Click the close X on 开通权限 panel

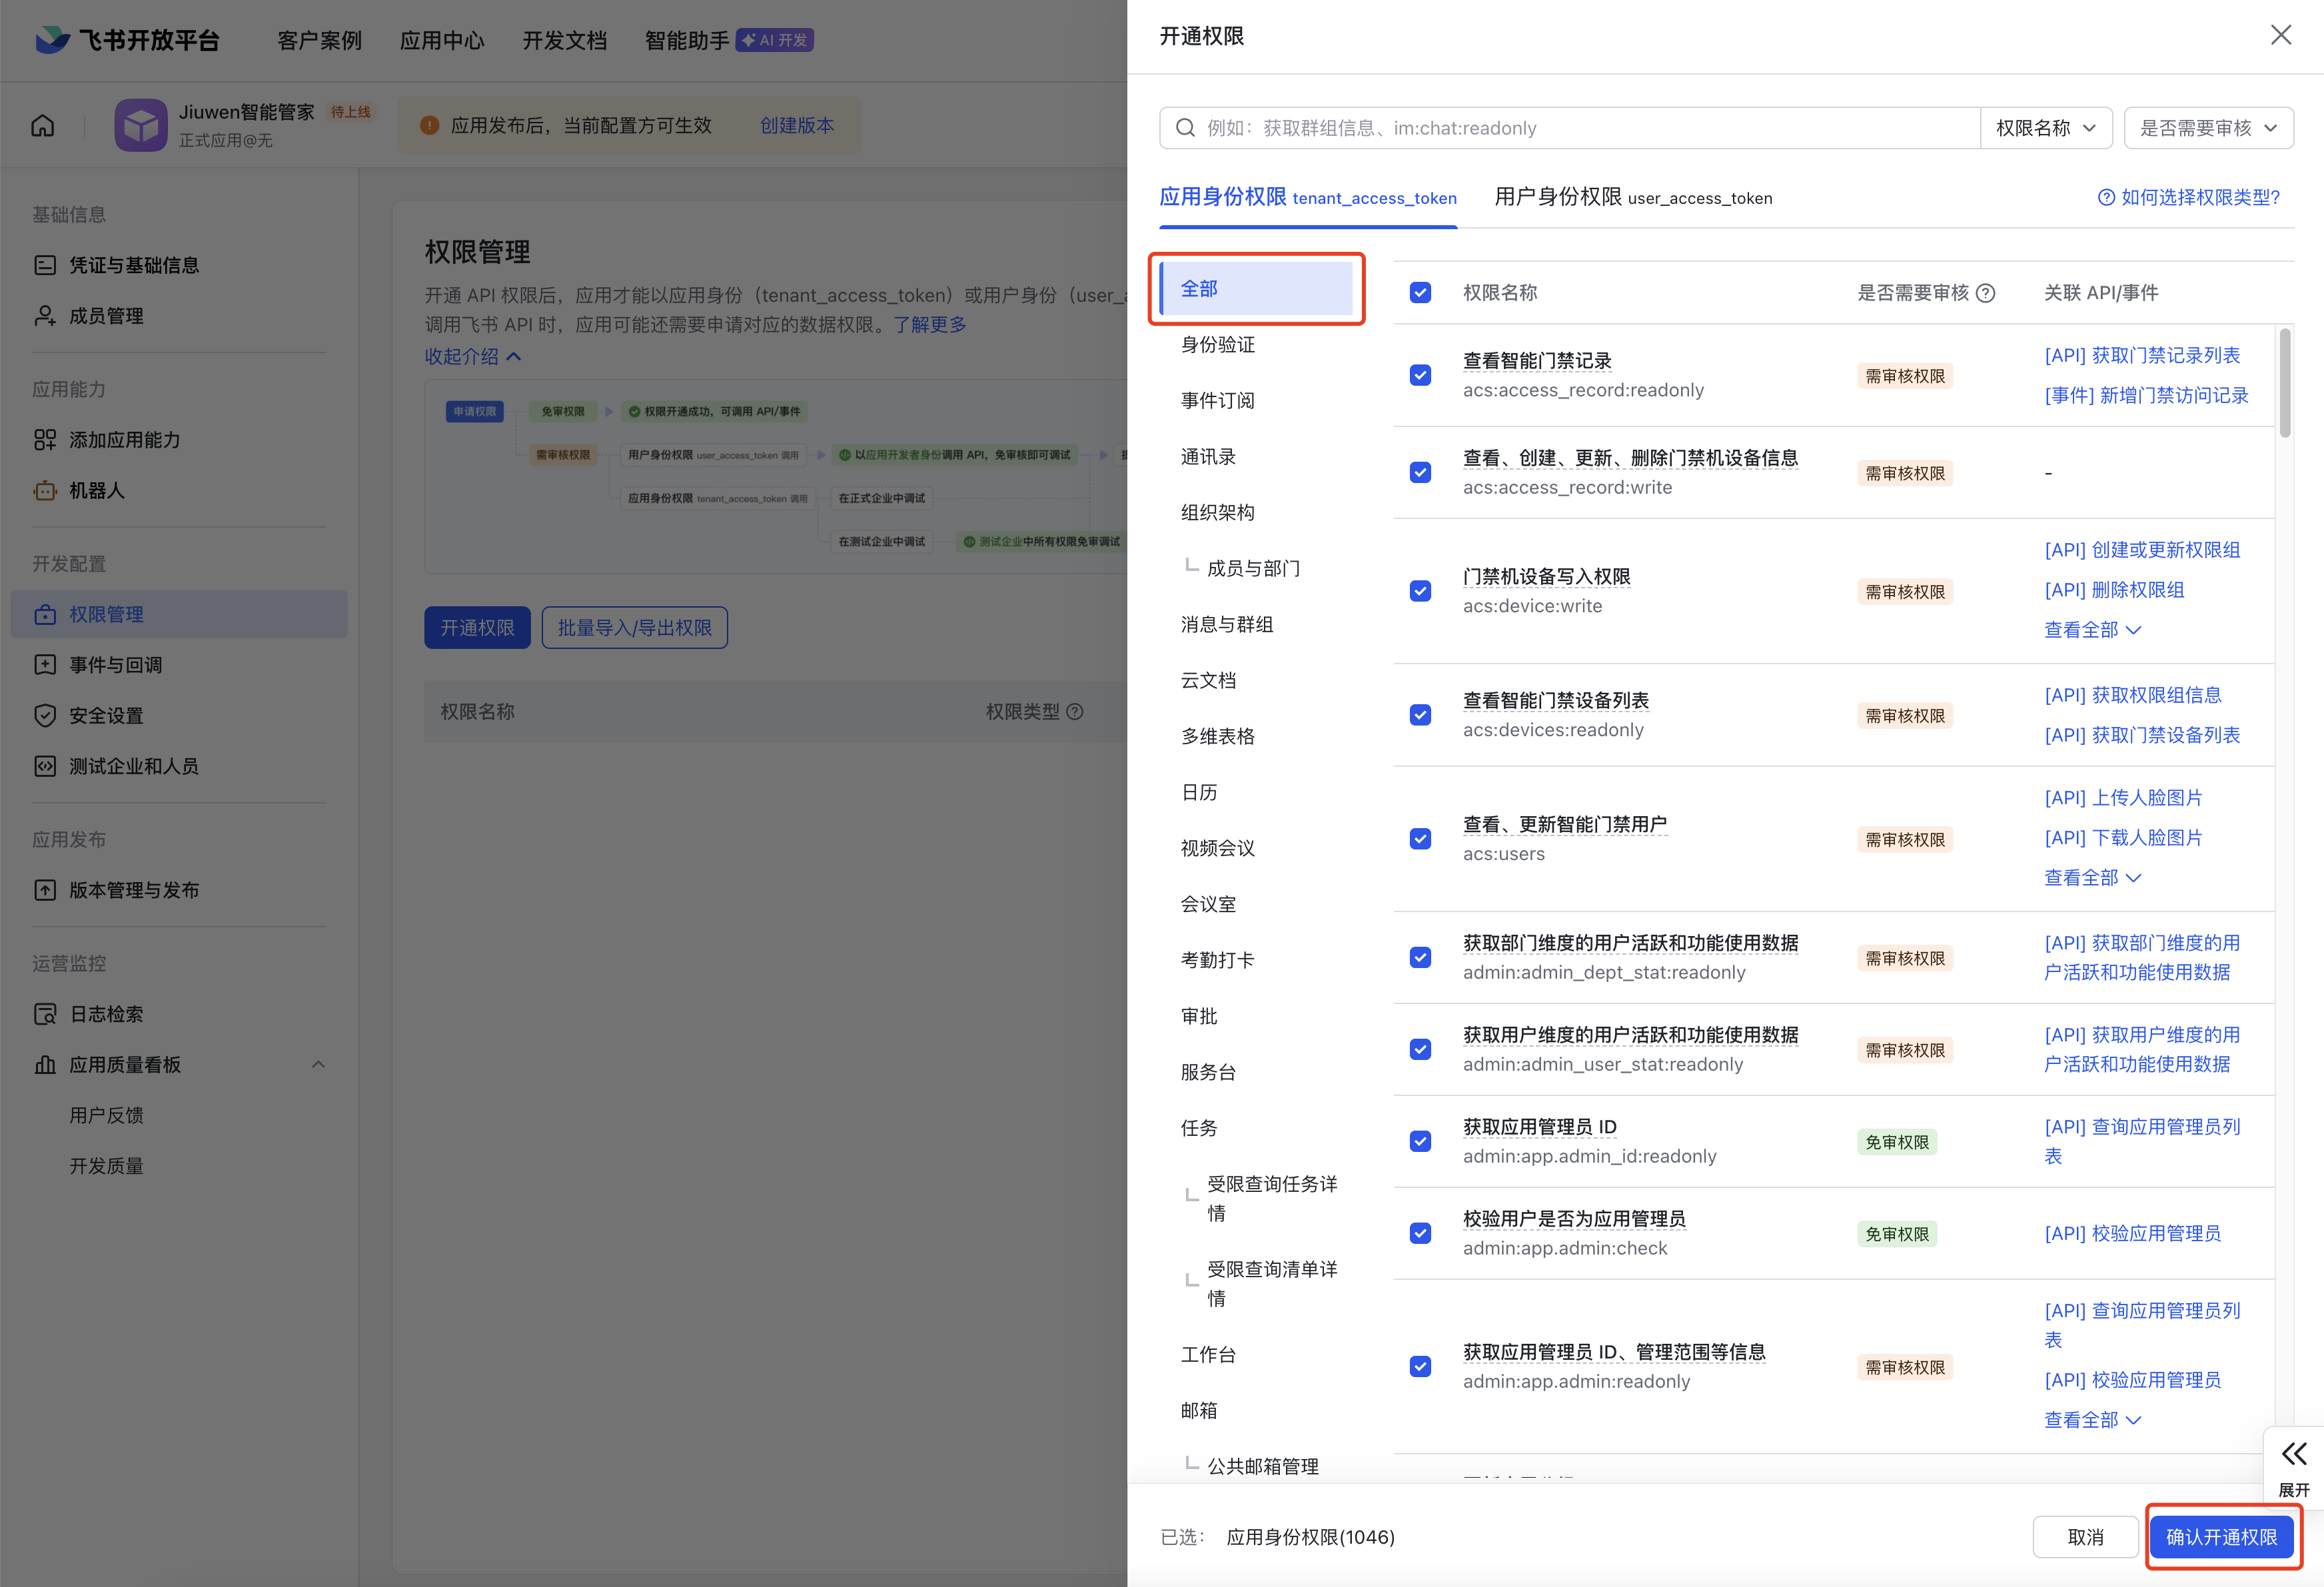click(x=2280, y=35)
